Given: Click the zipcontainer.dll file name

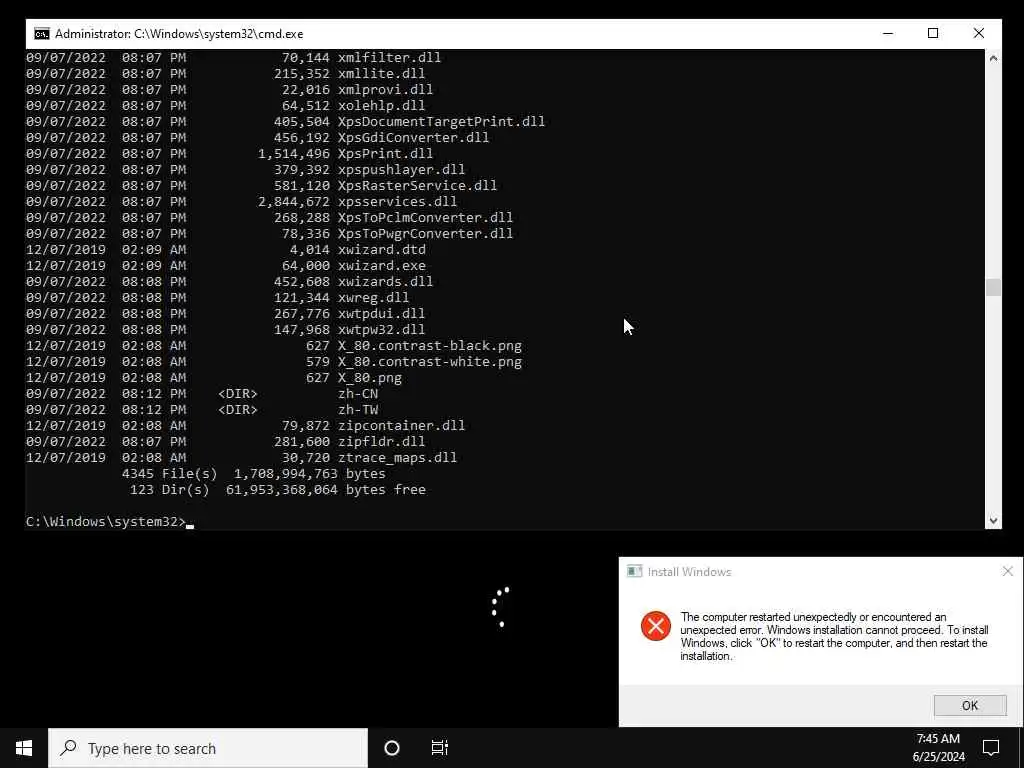Looking at the screenshot, I should pos(402,425).
